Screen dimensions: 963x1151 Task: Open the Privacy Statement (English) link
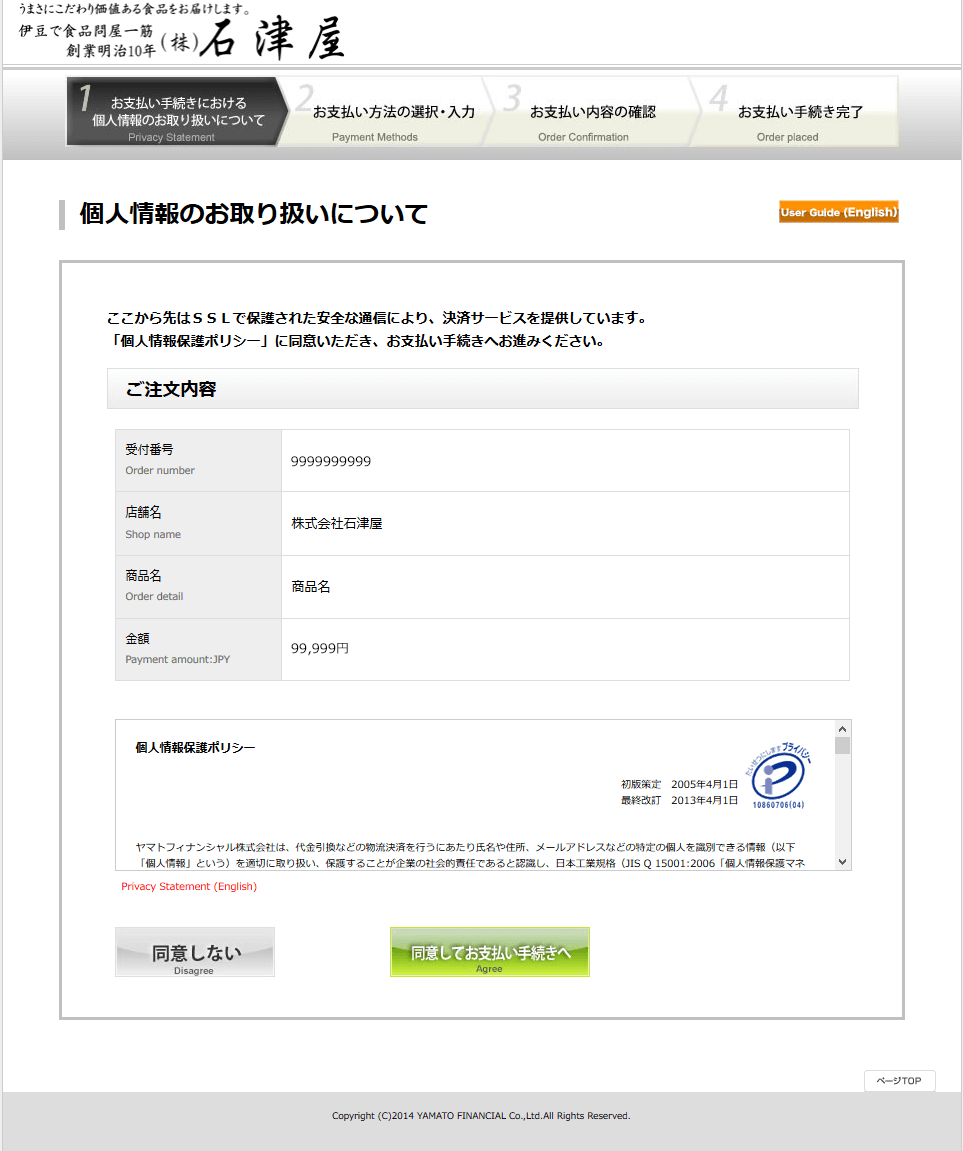coord(189,887)
